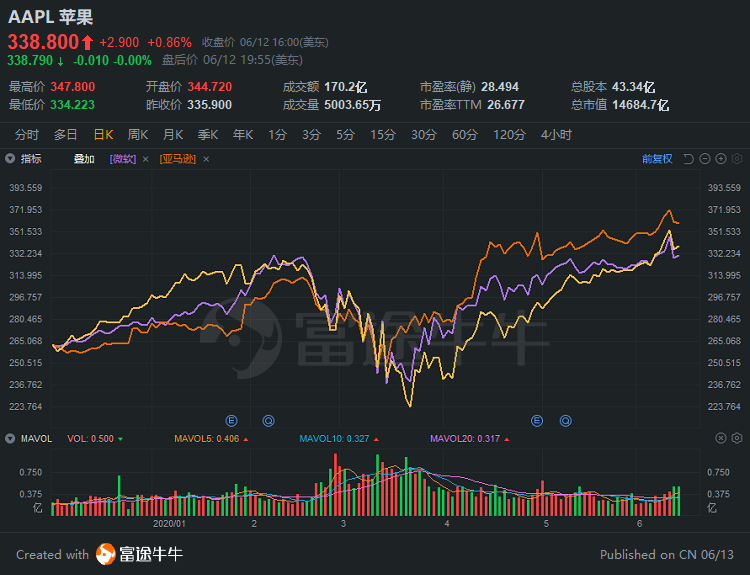Switch to 4小时 chart interval
This screenshot has width=750, height=575.
[x=556, y=135]
